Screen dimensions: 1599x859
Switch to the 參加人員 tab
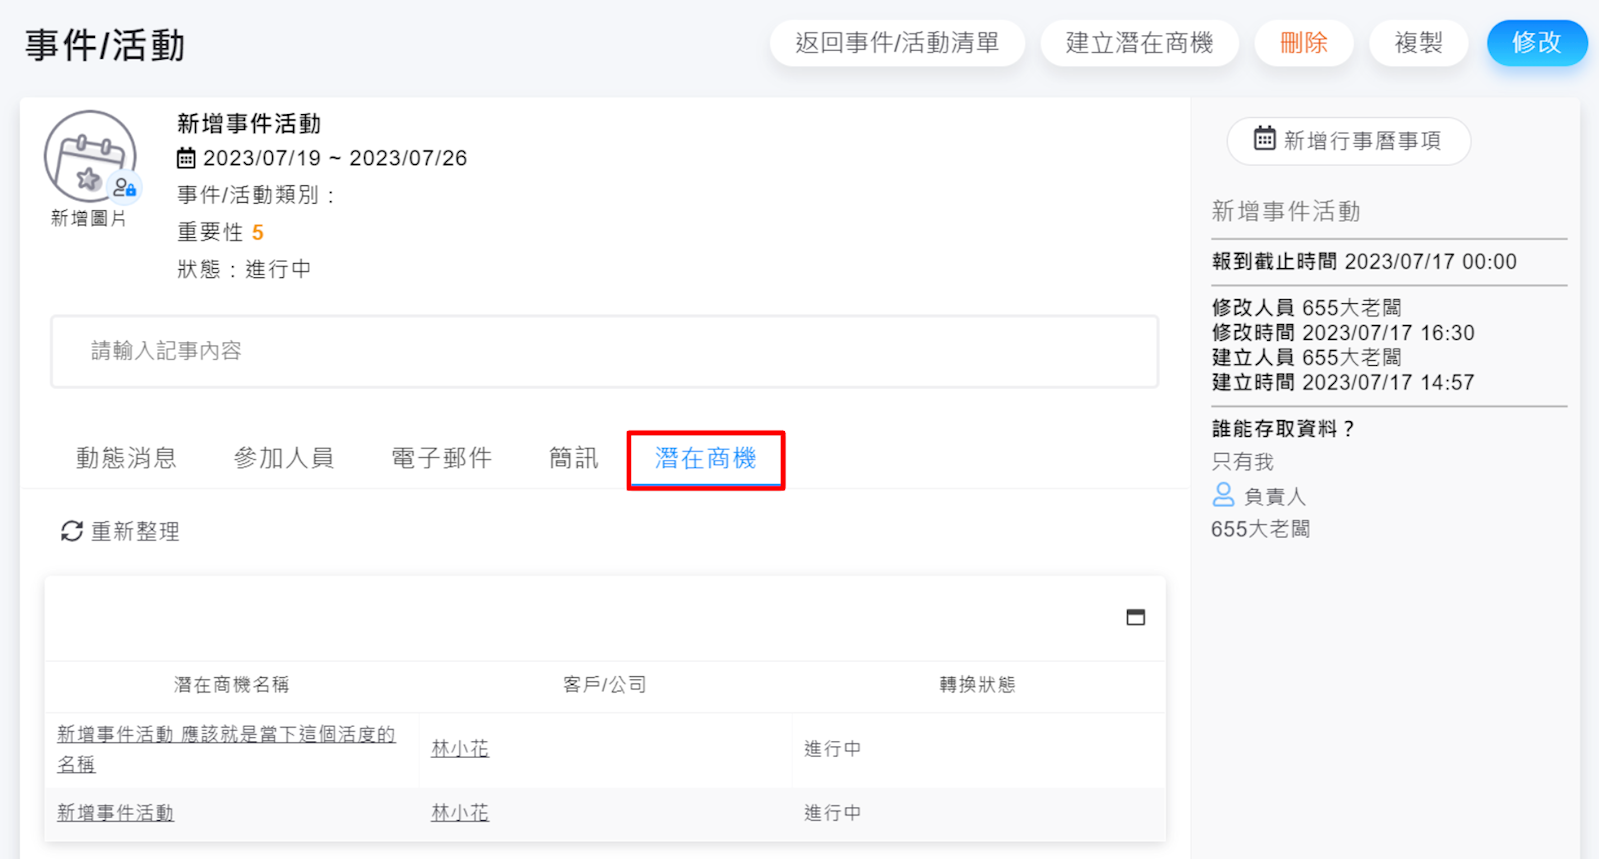coord(284,458)
